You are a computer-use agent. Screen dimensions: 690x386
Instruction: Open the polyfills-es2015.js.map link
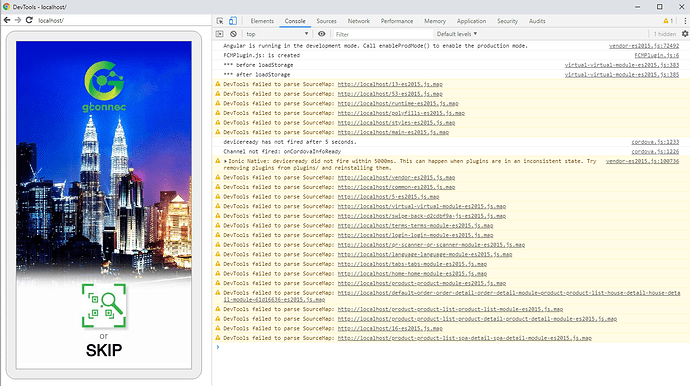point(401,113)
